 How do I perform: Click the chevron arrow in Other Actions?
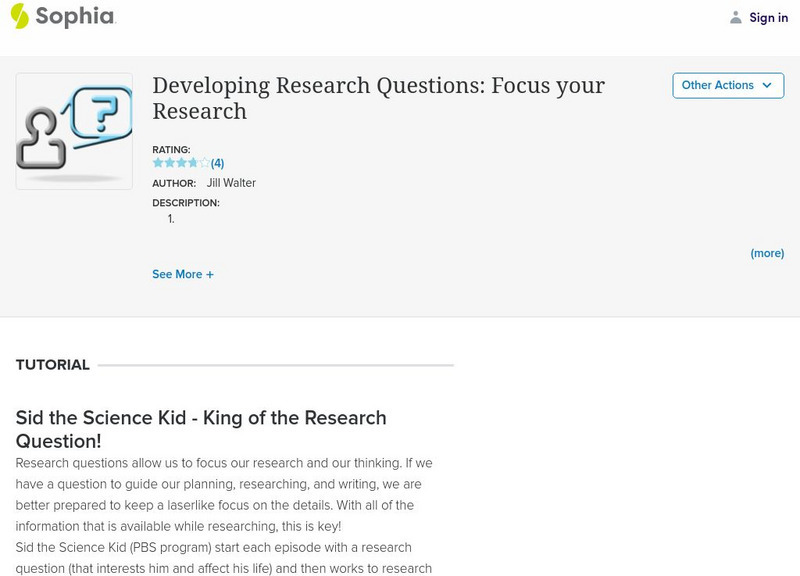coord(767,86)
